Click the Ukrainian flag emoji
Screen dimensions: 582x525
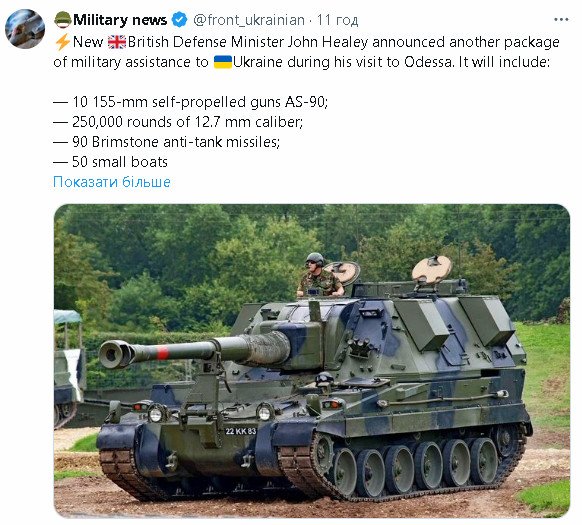click(x=223, y=62)
